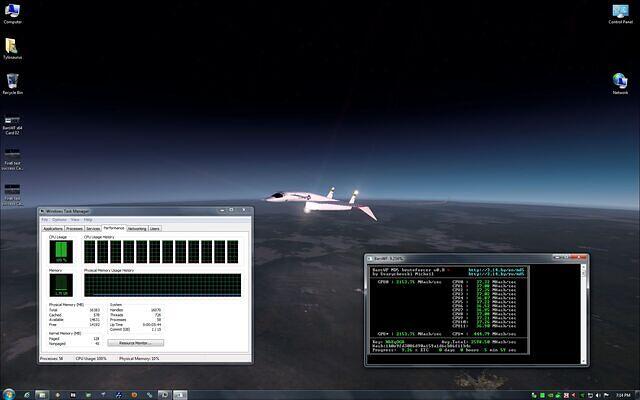
Task: Switch to the Processes tab
Action: point(75,228)
